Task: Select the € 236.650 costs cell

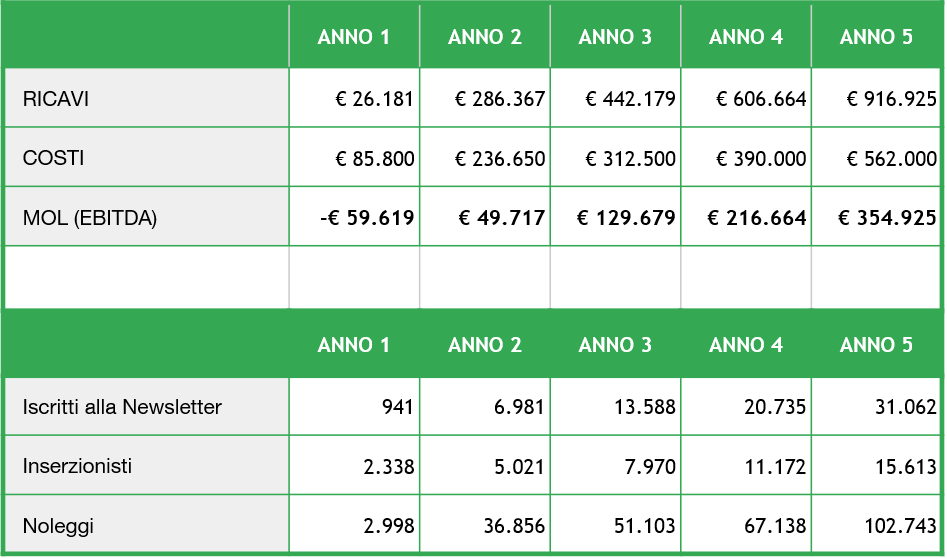Action: (x=485, y=157)
